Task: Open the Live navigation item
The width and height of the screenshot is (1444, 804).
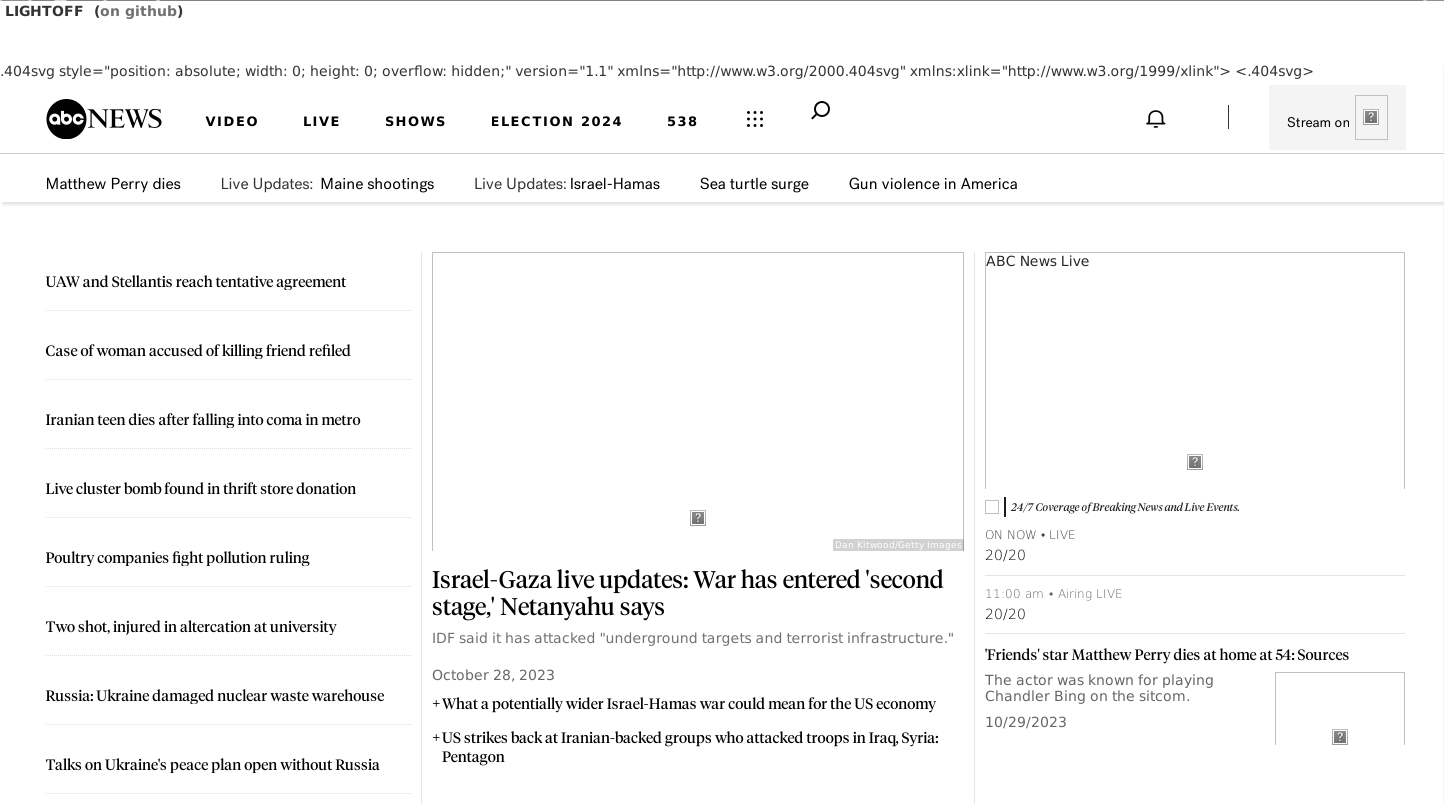Action: coord(321,121)
